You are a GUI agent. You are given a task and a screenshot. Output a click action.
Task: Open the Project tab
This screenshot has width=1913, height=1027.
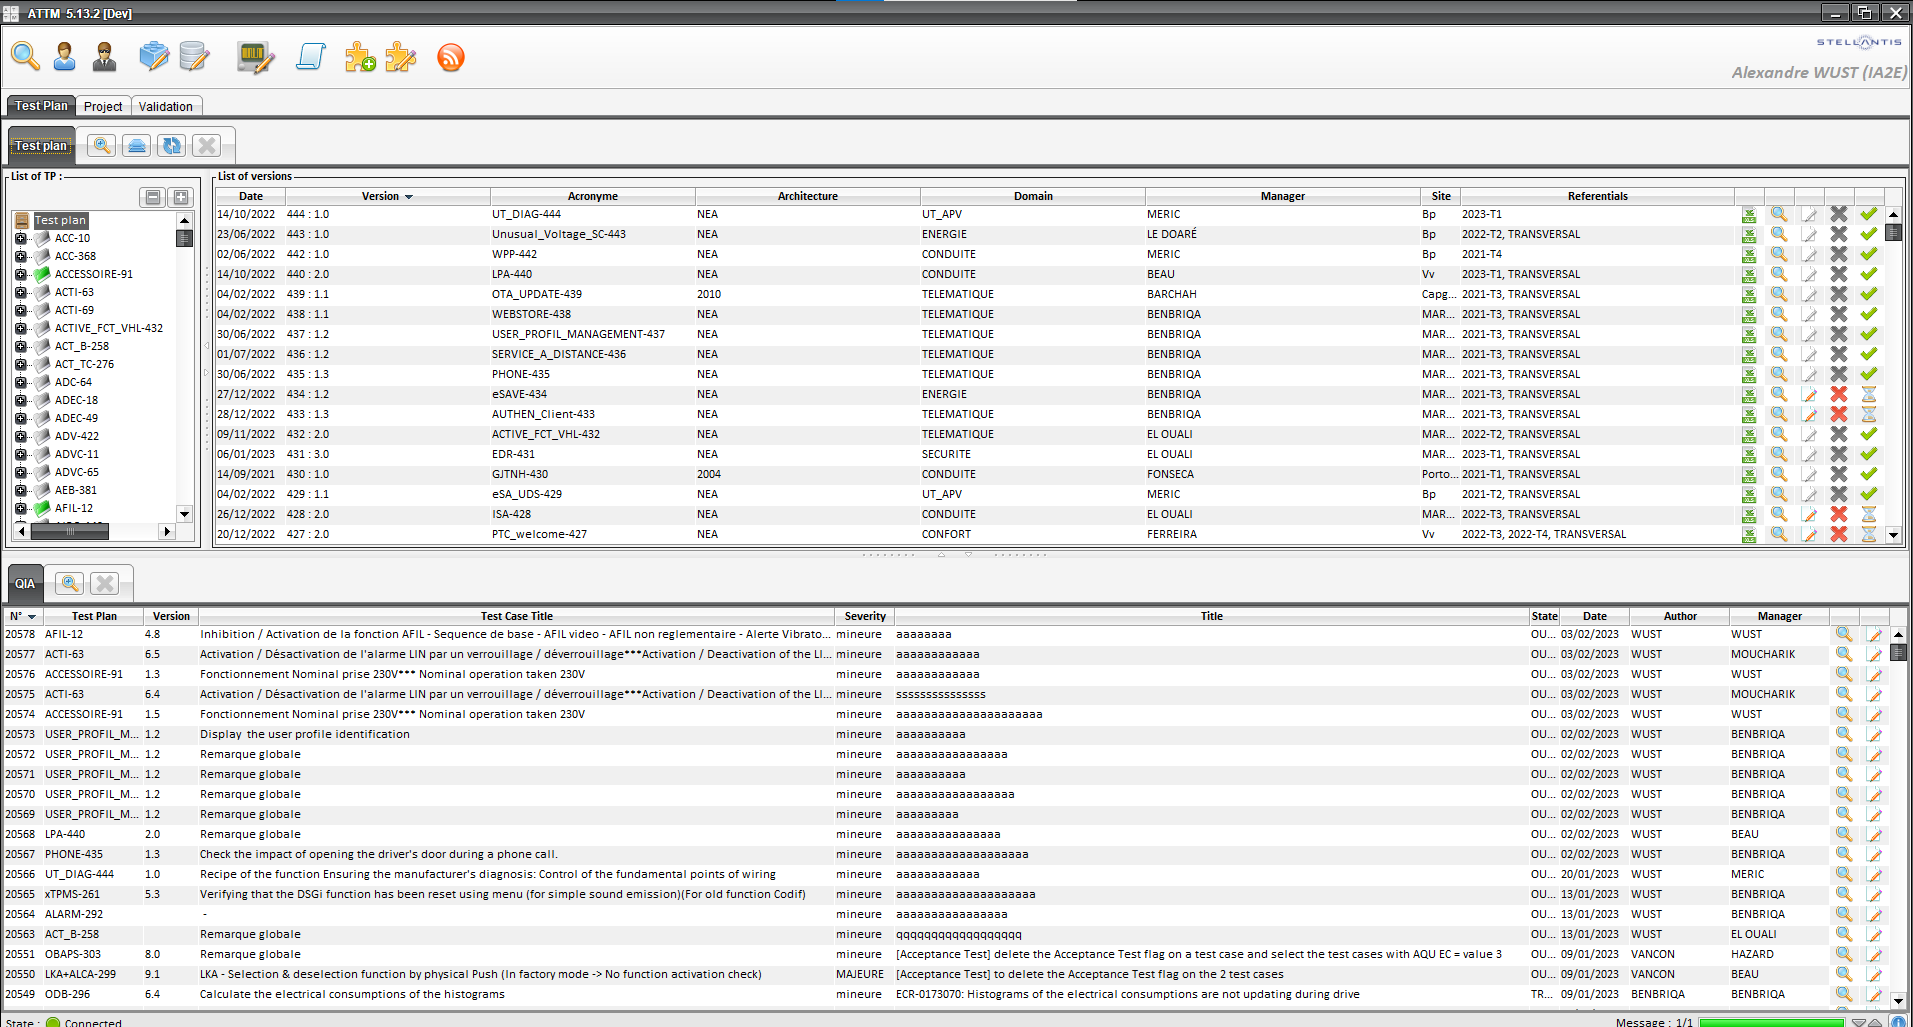tap(103, 107)
